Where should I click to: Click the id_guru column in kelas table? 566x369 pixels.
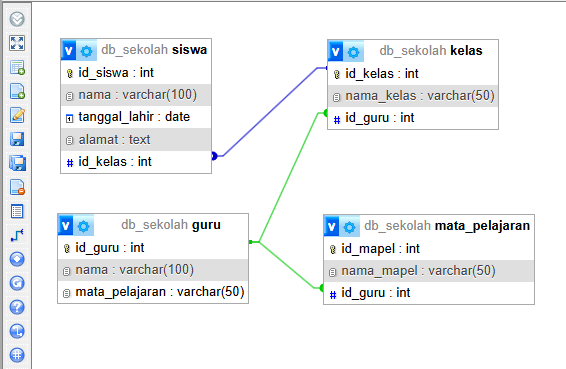[x=413, y=118]
